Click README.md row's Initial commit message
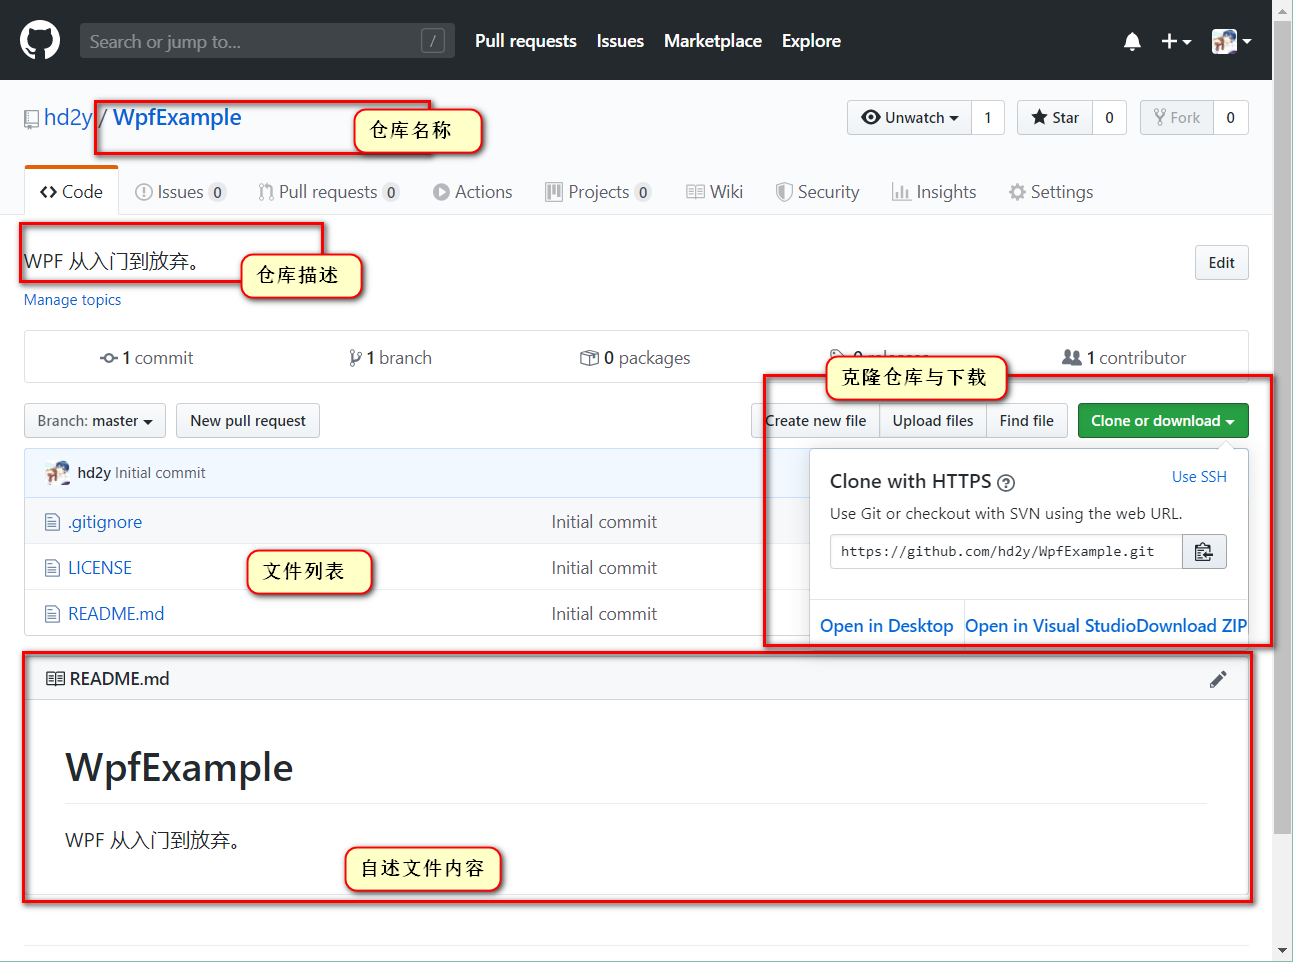The image size is (1293, 962). (x=604, y=614)
